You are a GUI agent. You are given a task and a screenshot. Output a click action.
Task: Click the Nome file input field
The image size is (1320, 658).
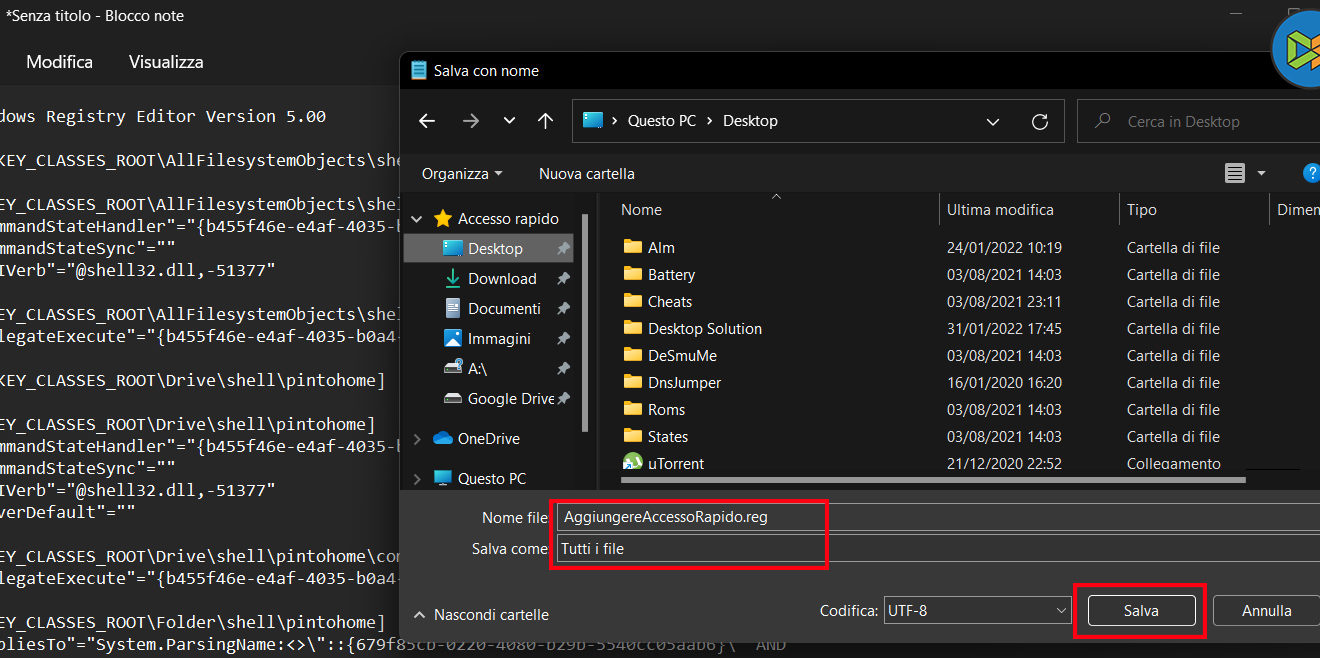pyautogui.click(x=690, y=517)
